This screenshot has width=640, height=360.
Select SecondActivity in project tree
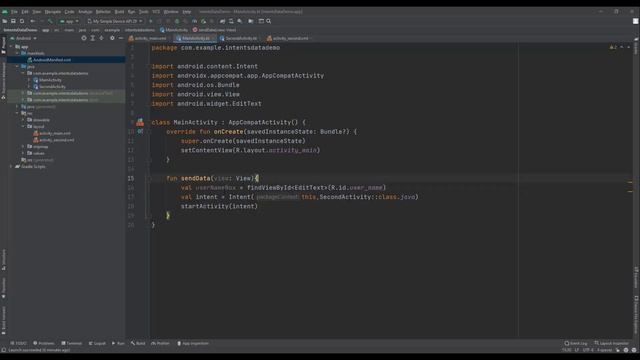[x=49, y=87]
